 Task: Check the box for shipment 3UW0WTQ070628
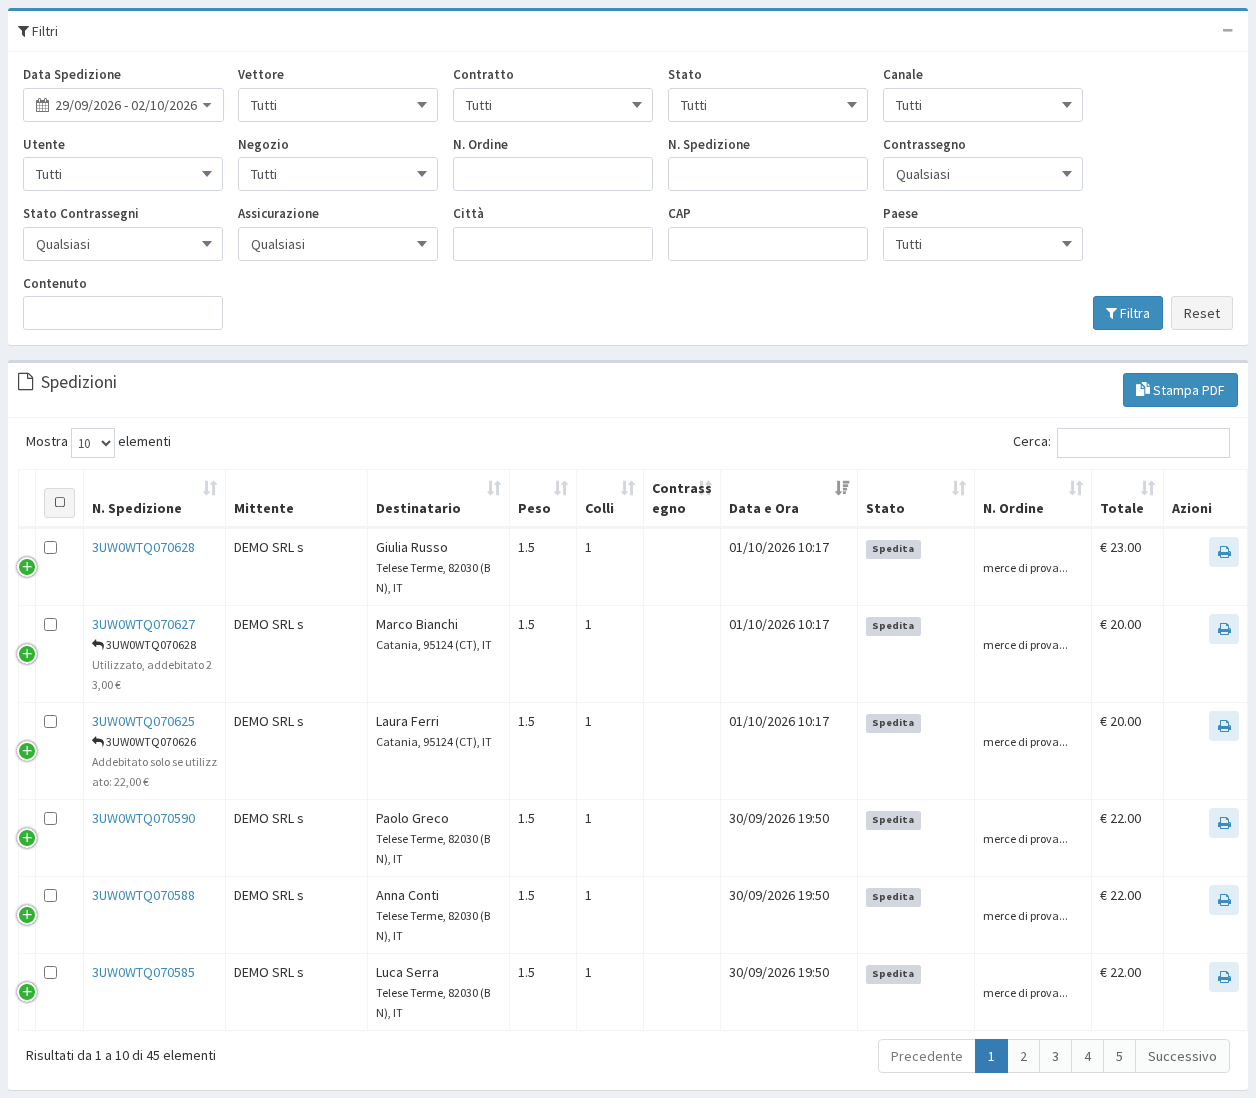tap(51, 548)
